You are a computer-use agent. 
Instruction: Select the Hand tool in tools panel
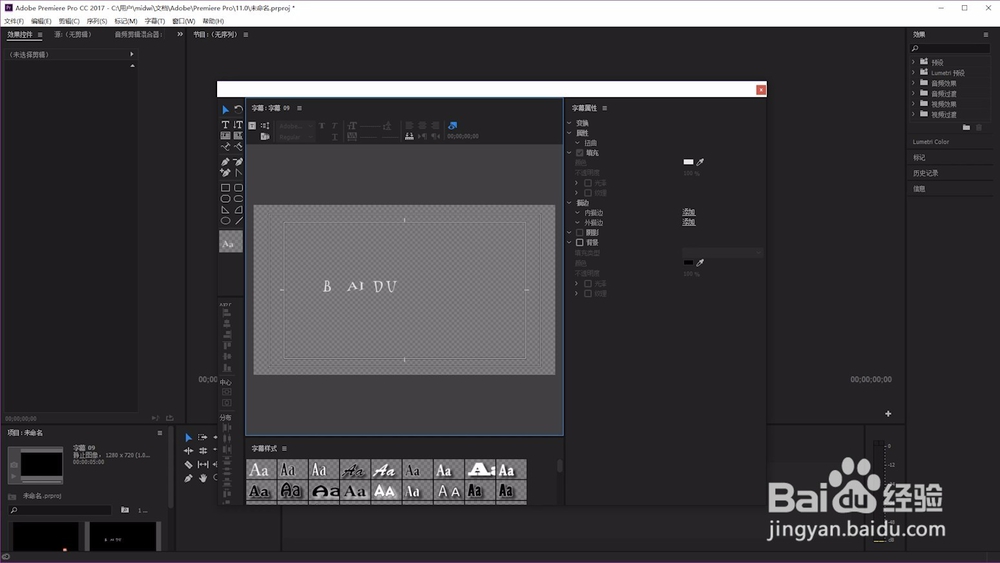203,478
